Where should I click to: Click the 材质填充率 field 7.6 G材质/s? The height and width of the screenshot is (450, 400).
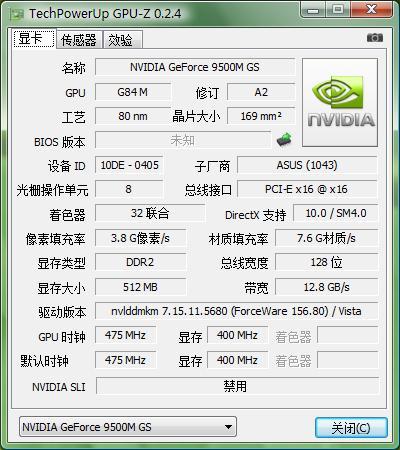click(327, 238)
